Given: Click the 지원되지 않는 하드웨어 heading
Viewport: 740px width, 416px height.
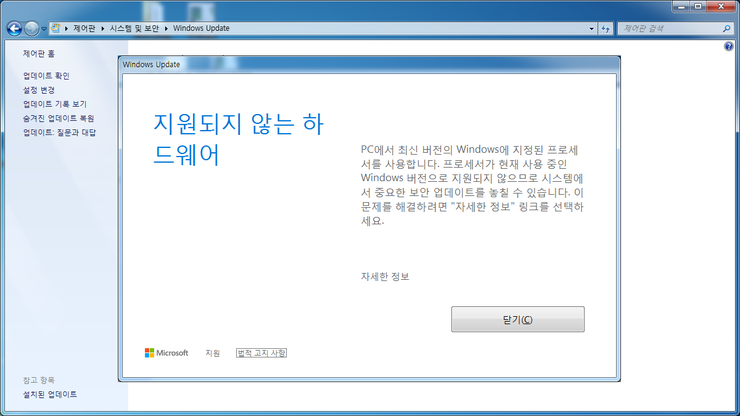Looking at the screenshot, I should (x=238, y=139).
